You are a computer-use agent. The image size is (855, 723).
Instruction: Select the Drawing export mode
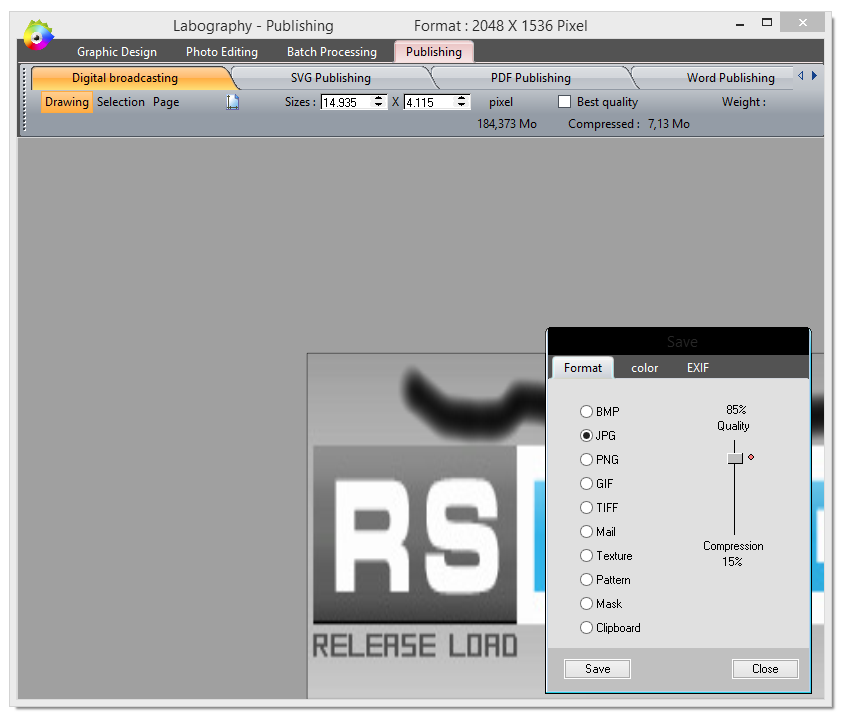tap(67, 102)
